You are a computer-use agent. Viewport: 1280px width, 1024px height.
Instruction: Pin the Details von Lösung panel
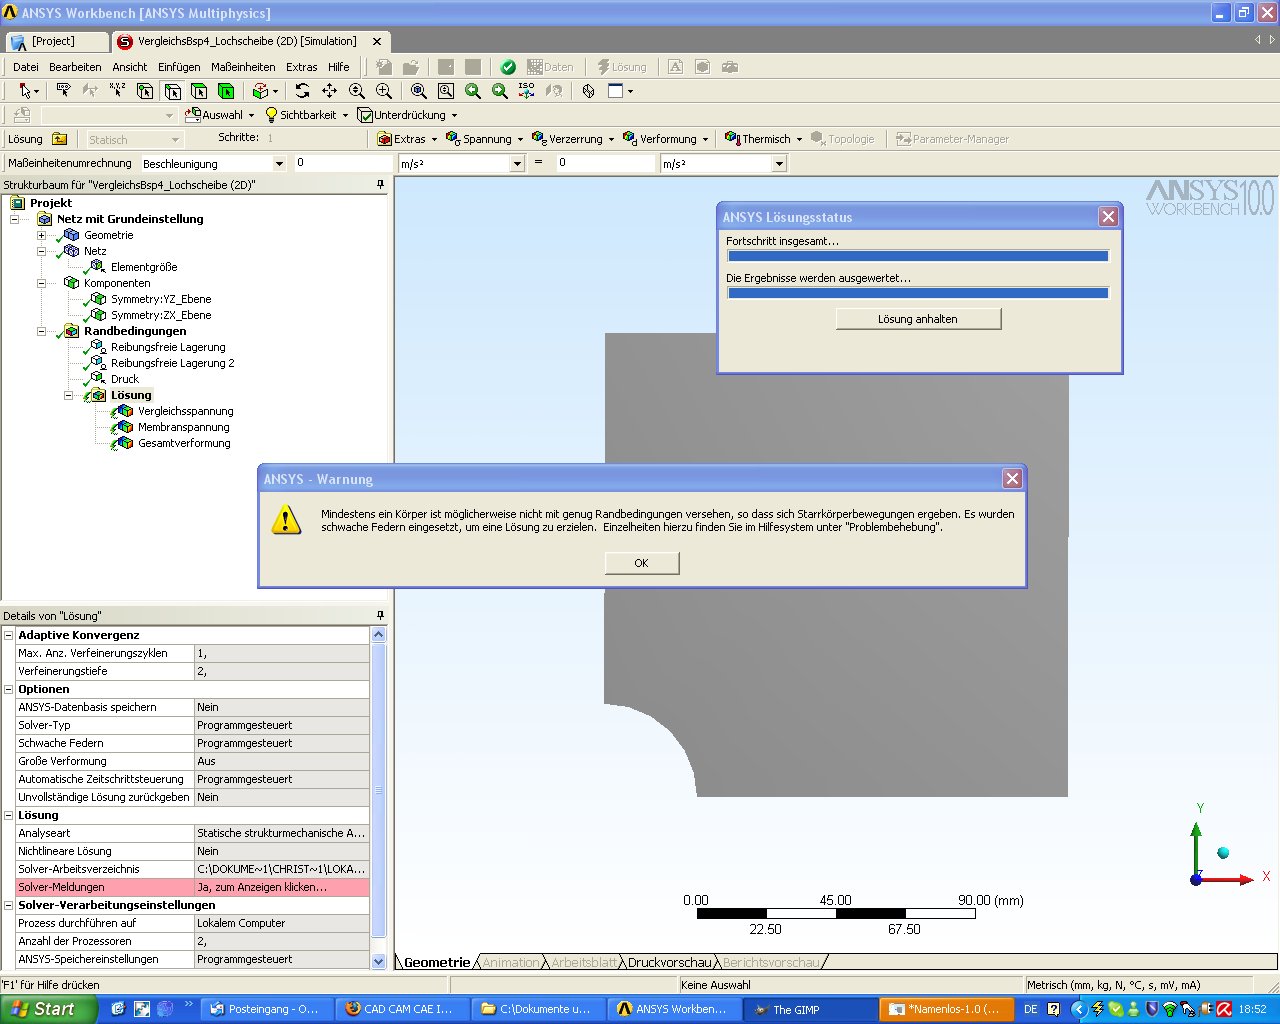(x=380, y=616)
